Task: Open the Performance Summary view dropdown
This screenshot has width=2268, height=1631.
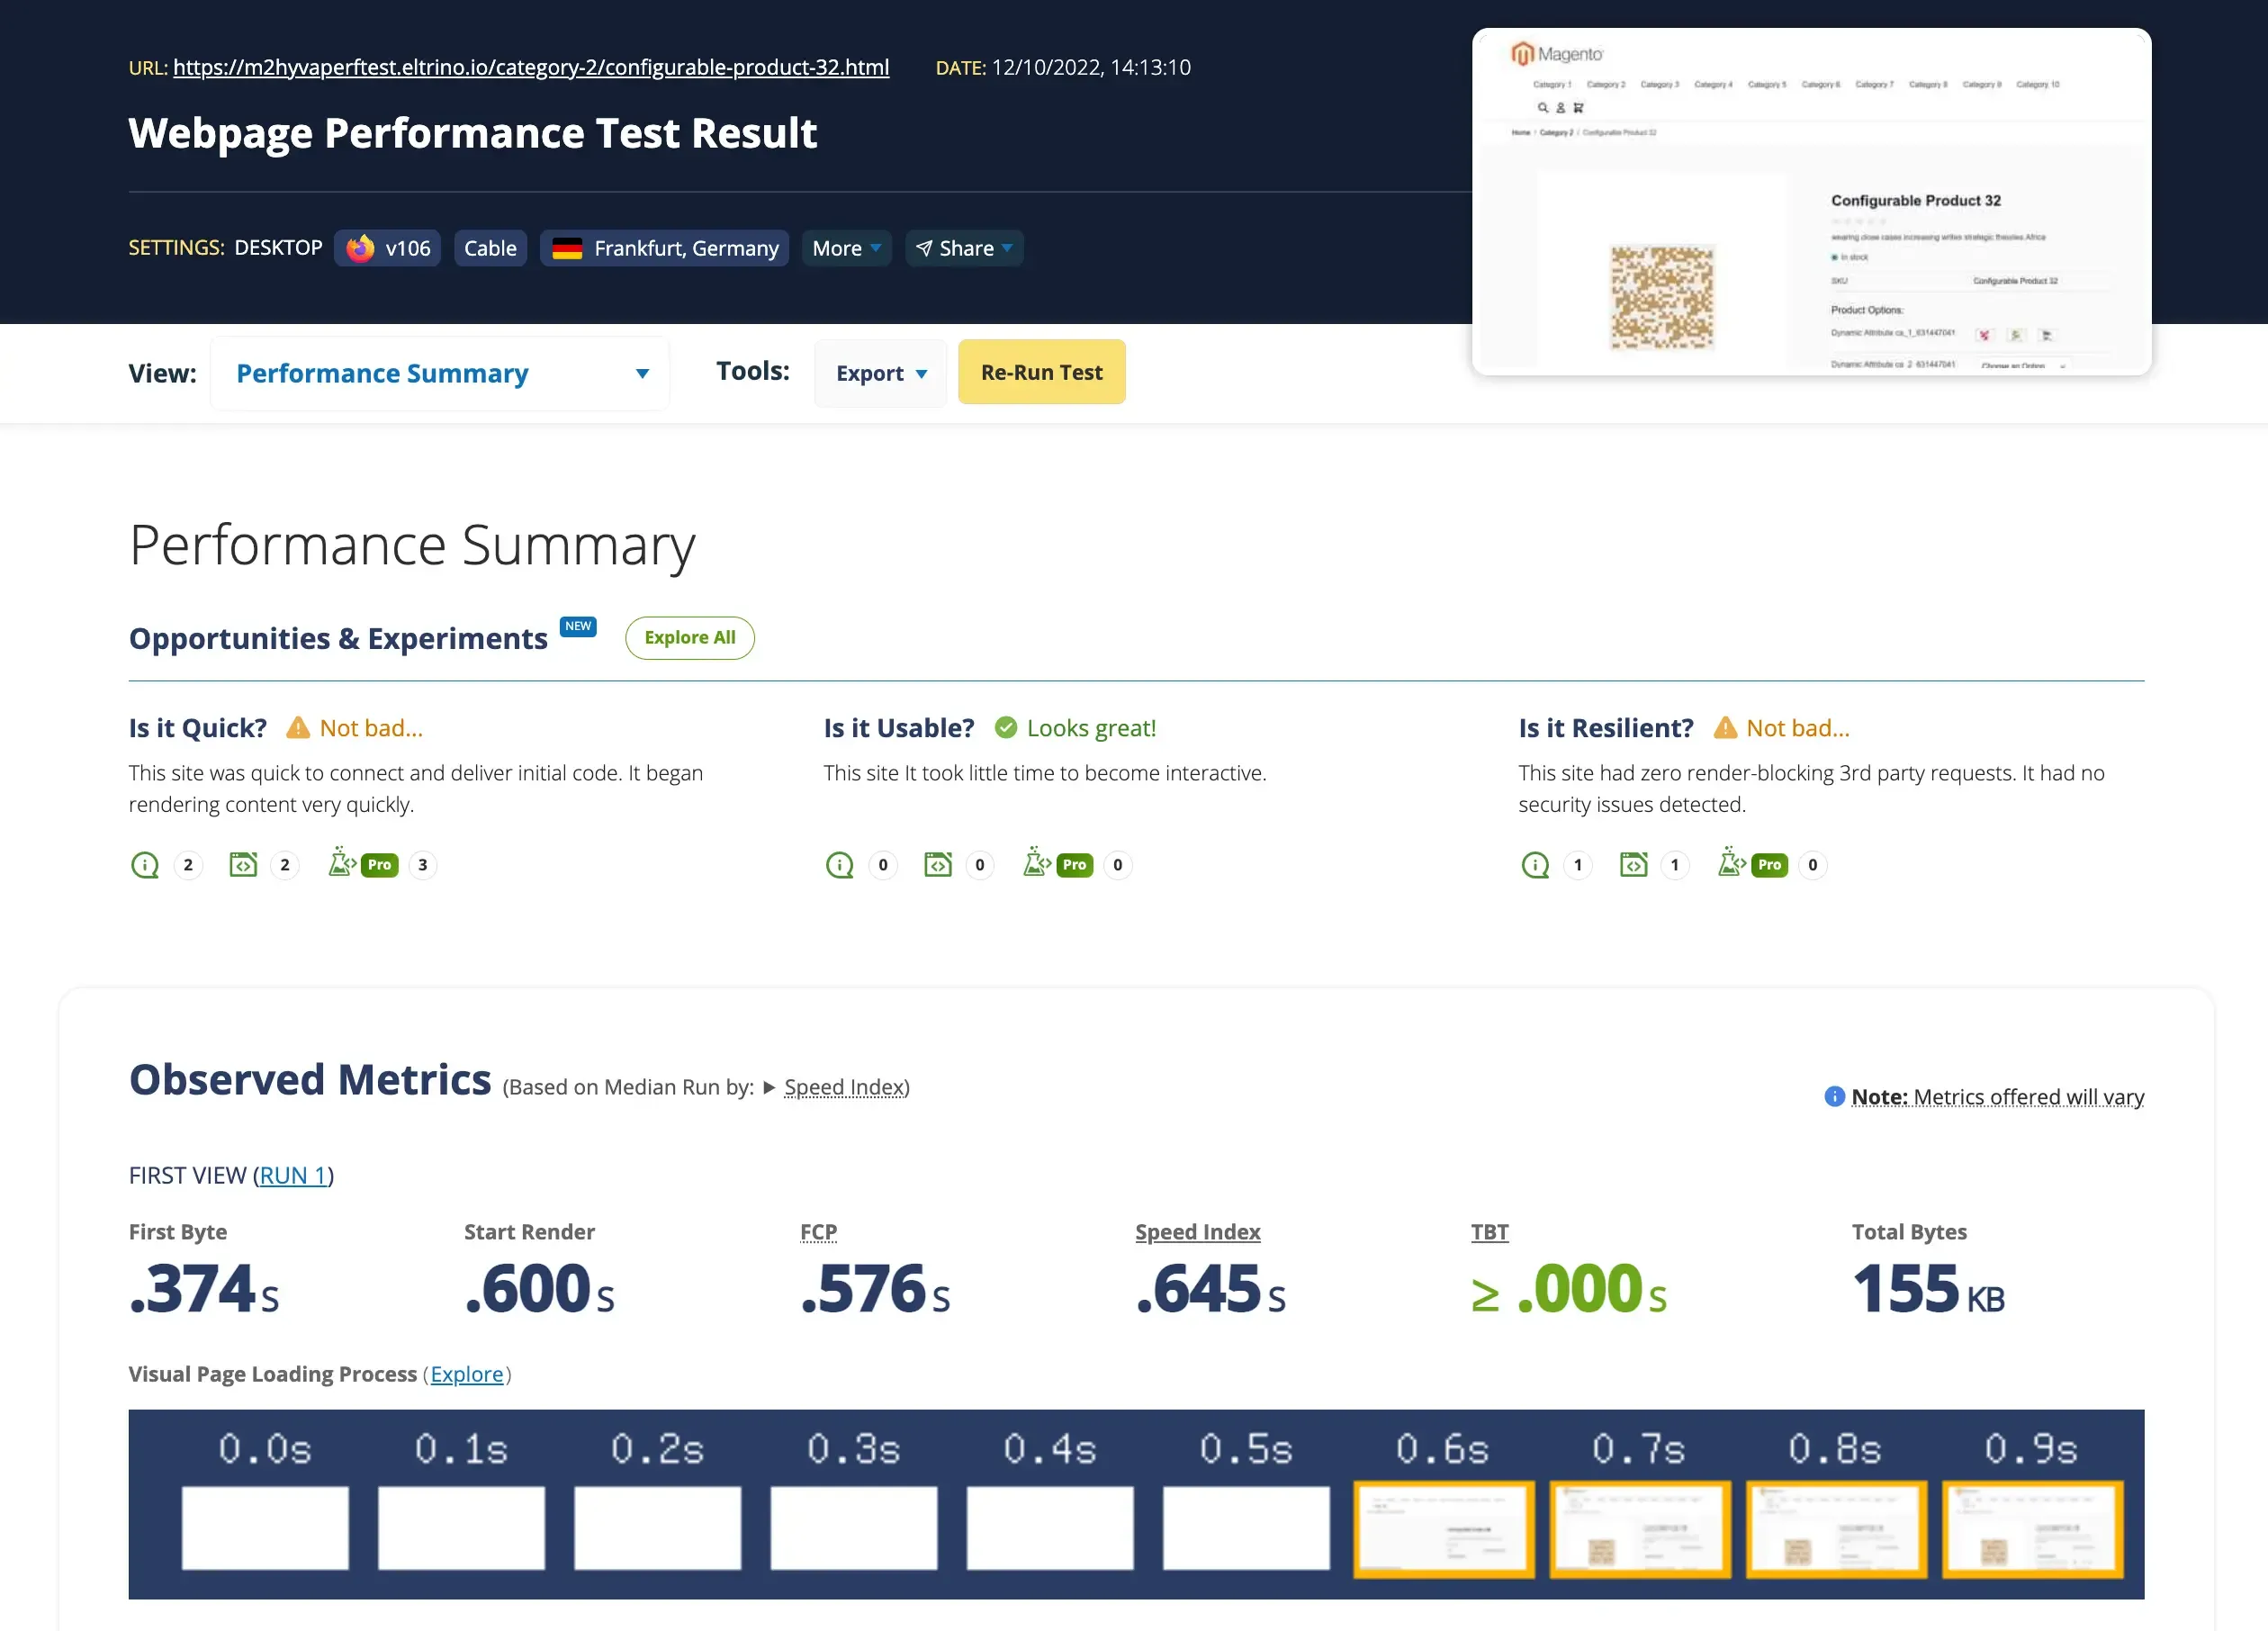Action: (440, 374)
